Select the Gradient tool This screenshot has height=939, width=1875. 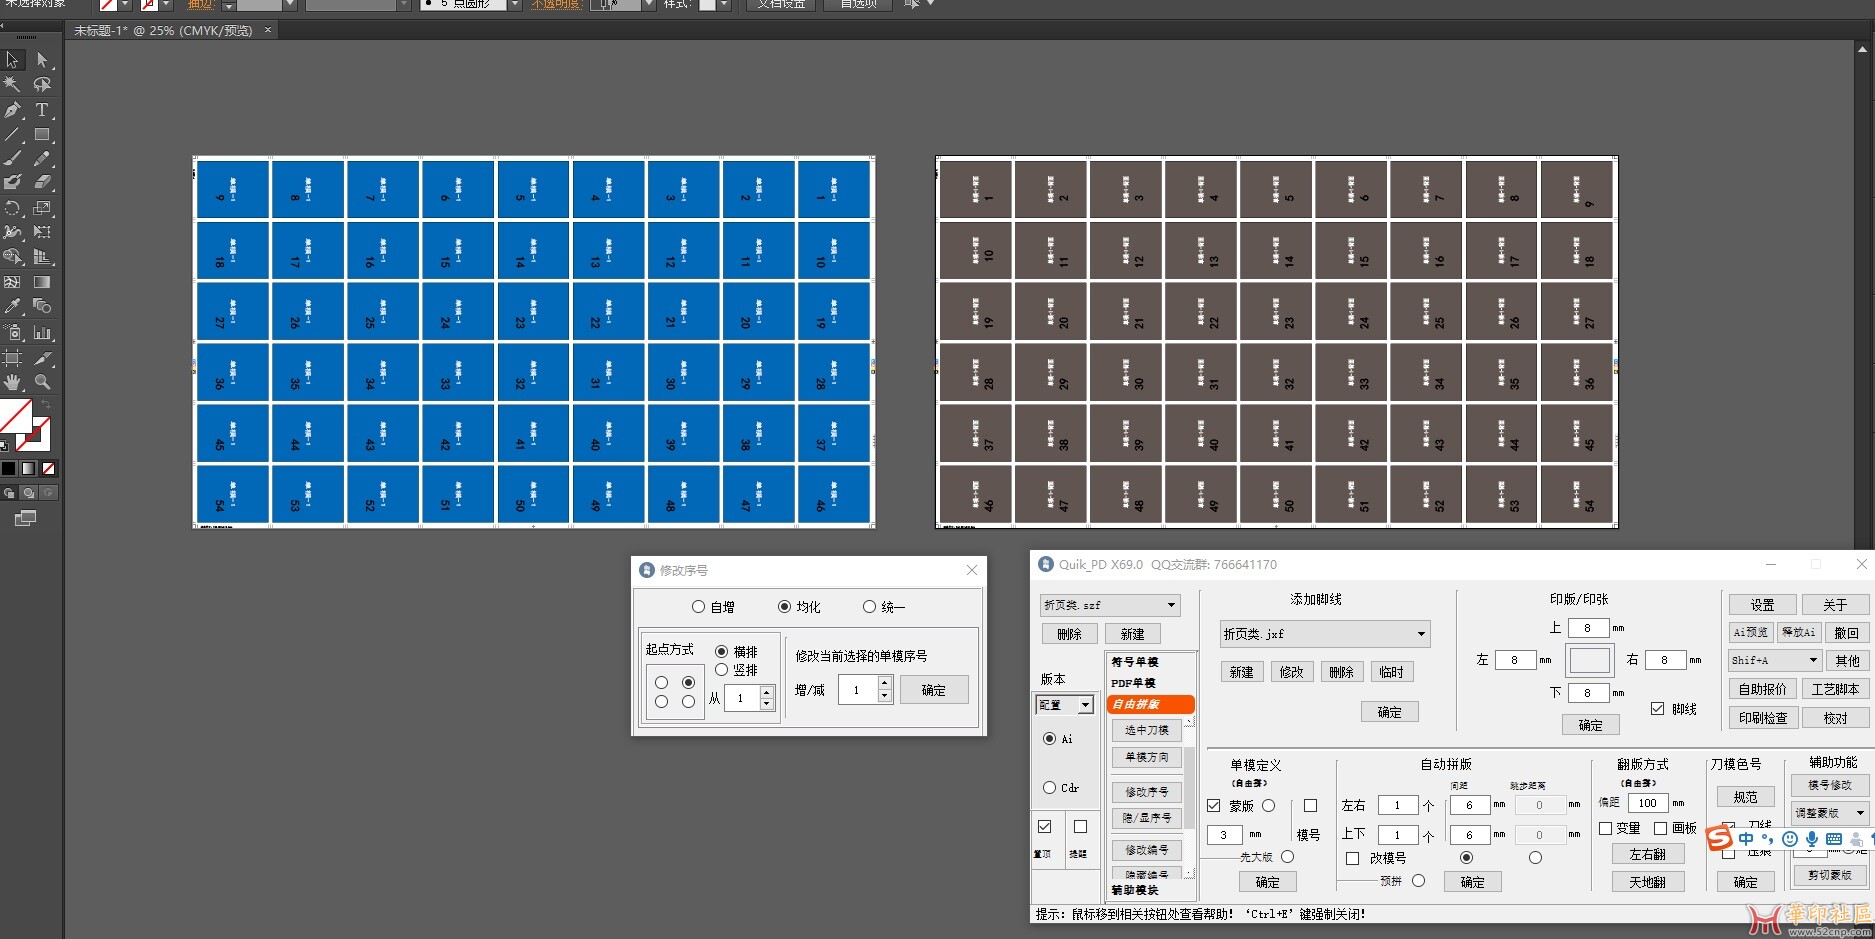(42, 282)
